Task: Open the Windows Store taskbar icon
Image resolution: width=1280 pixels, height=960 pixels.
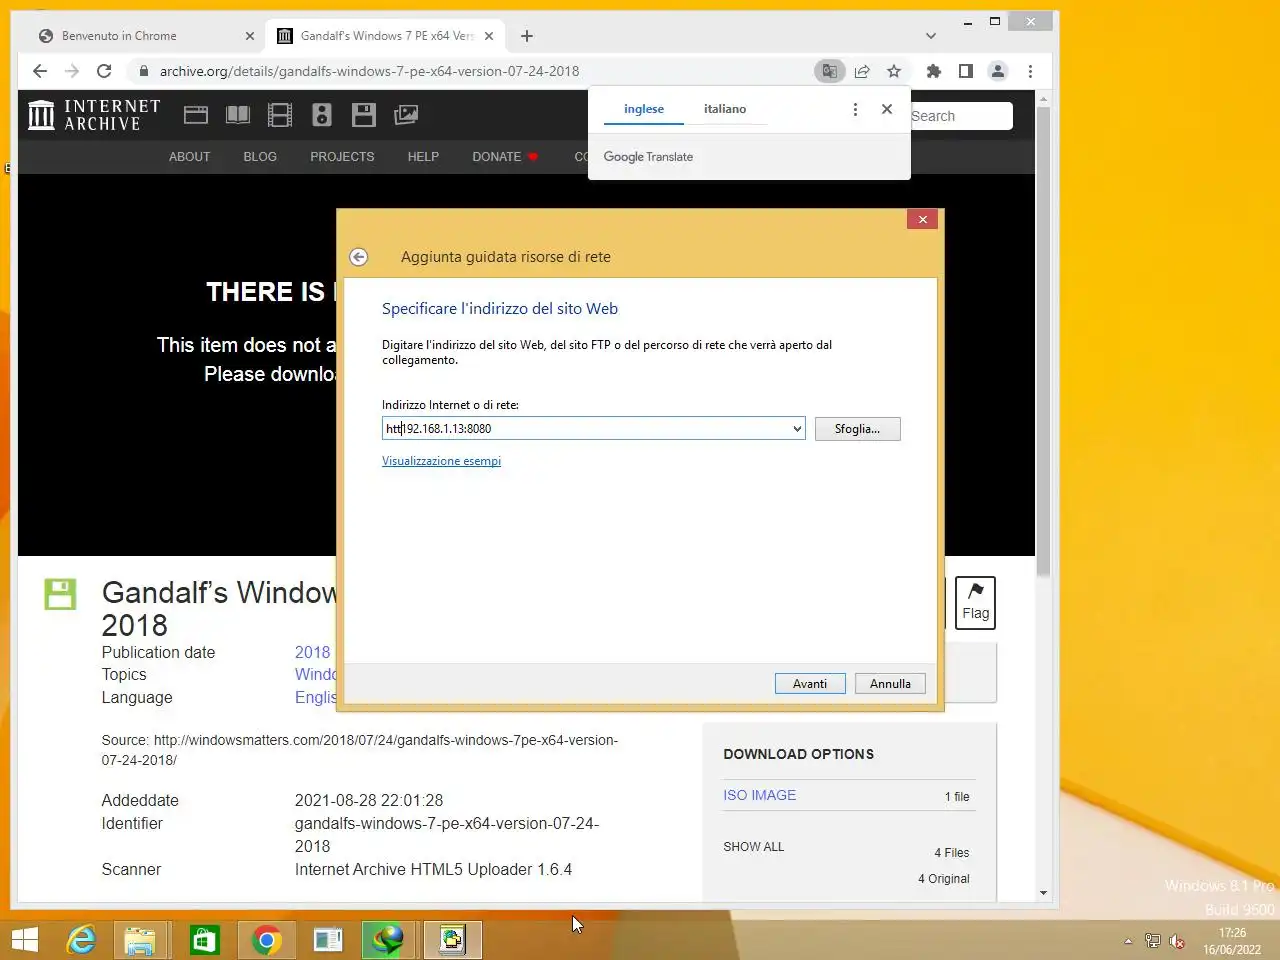Action: point(204,940)
